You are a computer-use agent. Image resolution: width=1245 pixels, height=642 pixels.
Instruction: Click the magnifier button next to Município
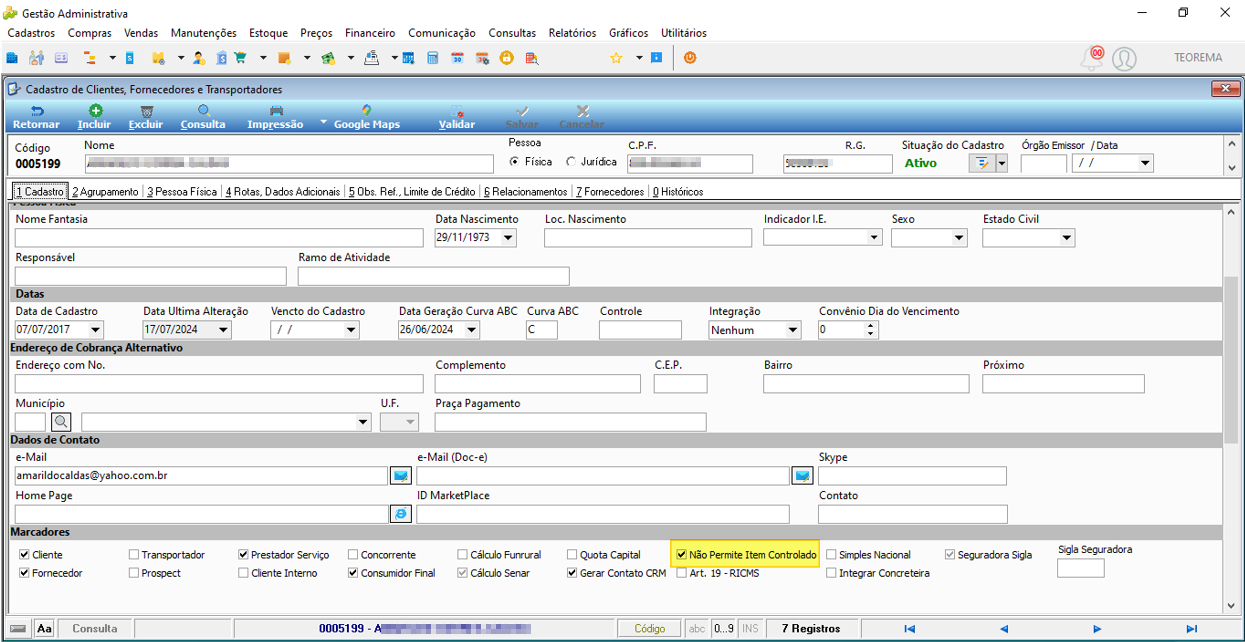point(62,422)
